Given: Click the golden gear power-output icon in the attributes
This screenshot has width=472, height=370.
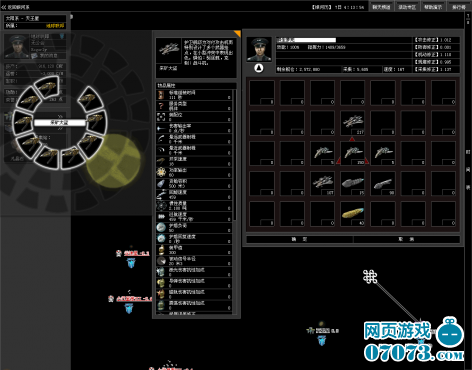Looking at the screenshot, I should coord(161,172).
